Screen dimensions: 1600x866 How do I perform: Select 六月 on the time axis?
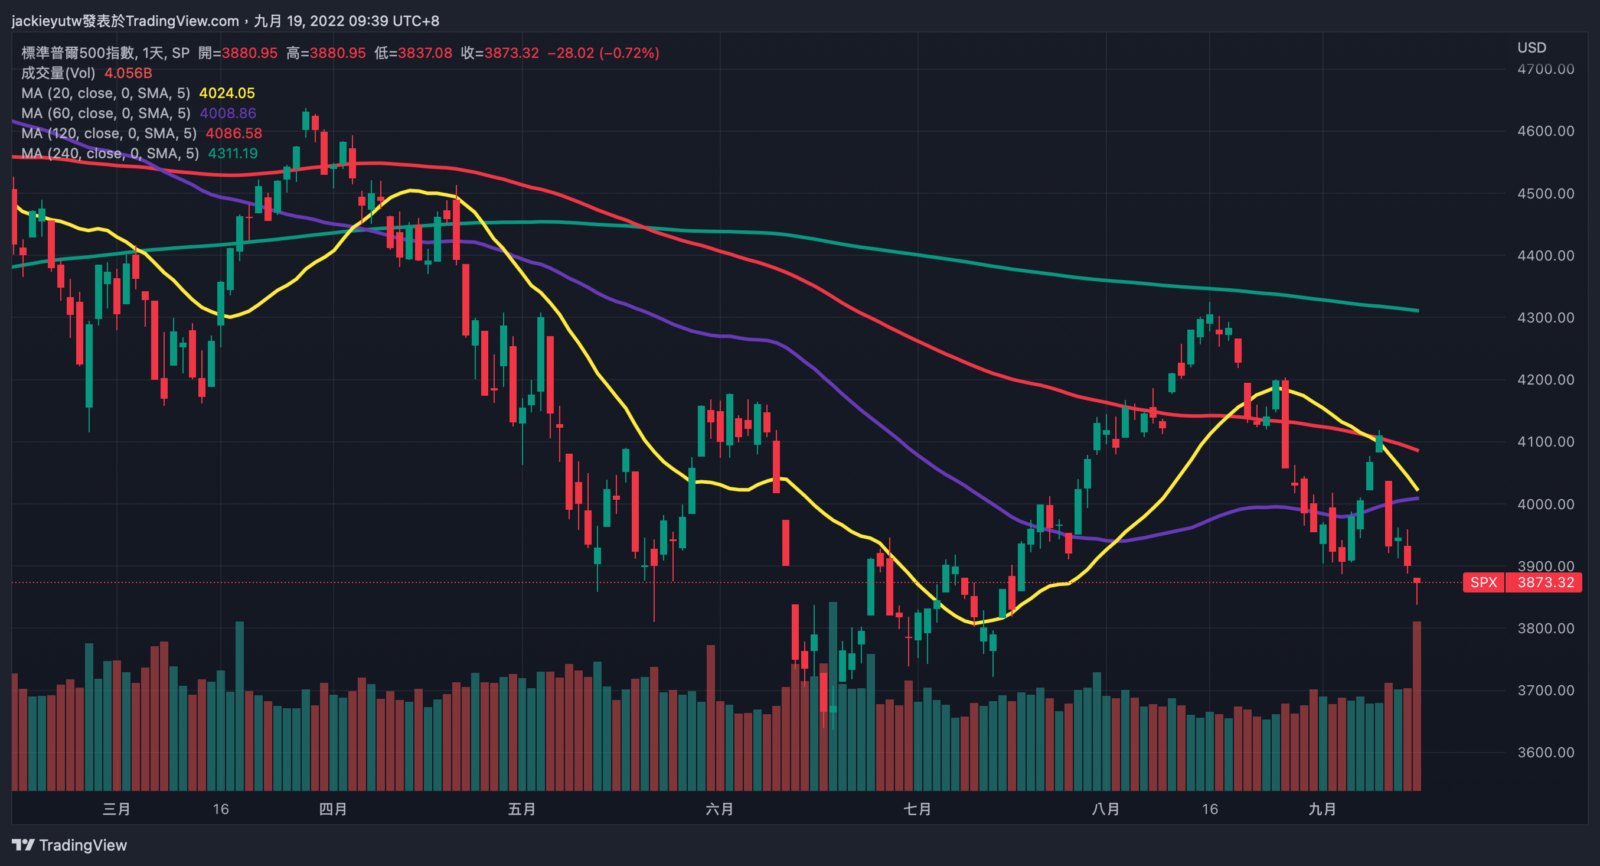pos(719,809)
